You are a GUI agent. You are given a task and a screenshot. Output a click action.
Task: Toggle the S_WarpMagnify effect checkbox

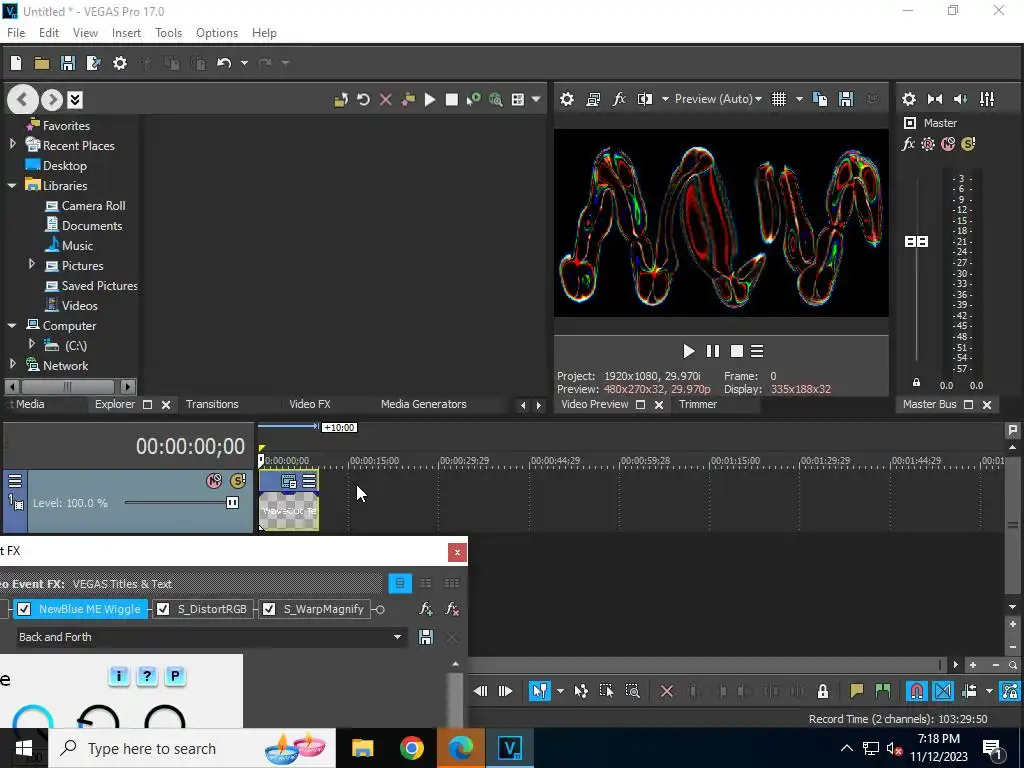point(269,609)
